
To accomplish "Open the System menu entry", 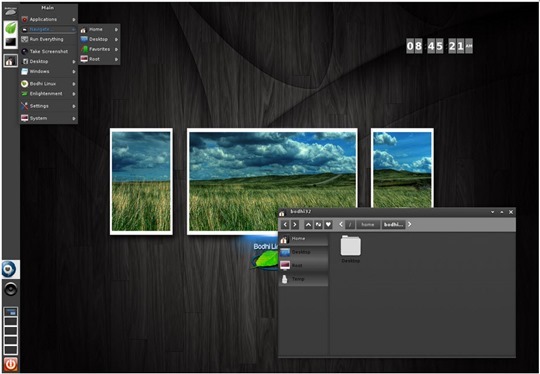I will pos(49,118).
